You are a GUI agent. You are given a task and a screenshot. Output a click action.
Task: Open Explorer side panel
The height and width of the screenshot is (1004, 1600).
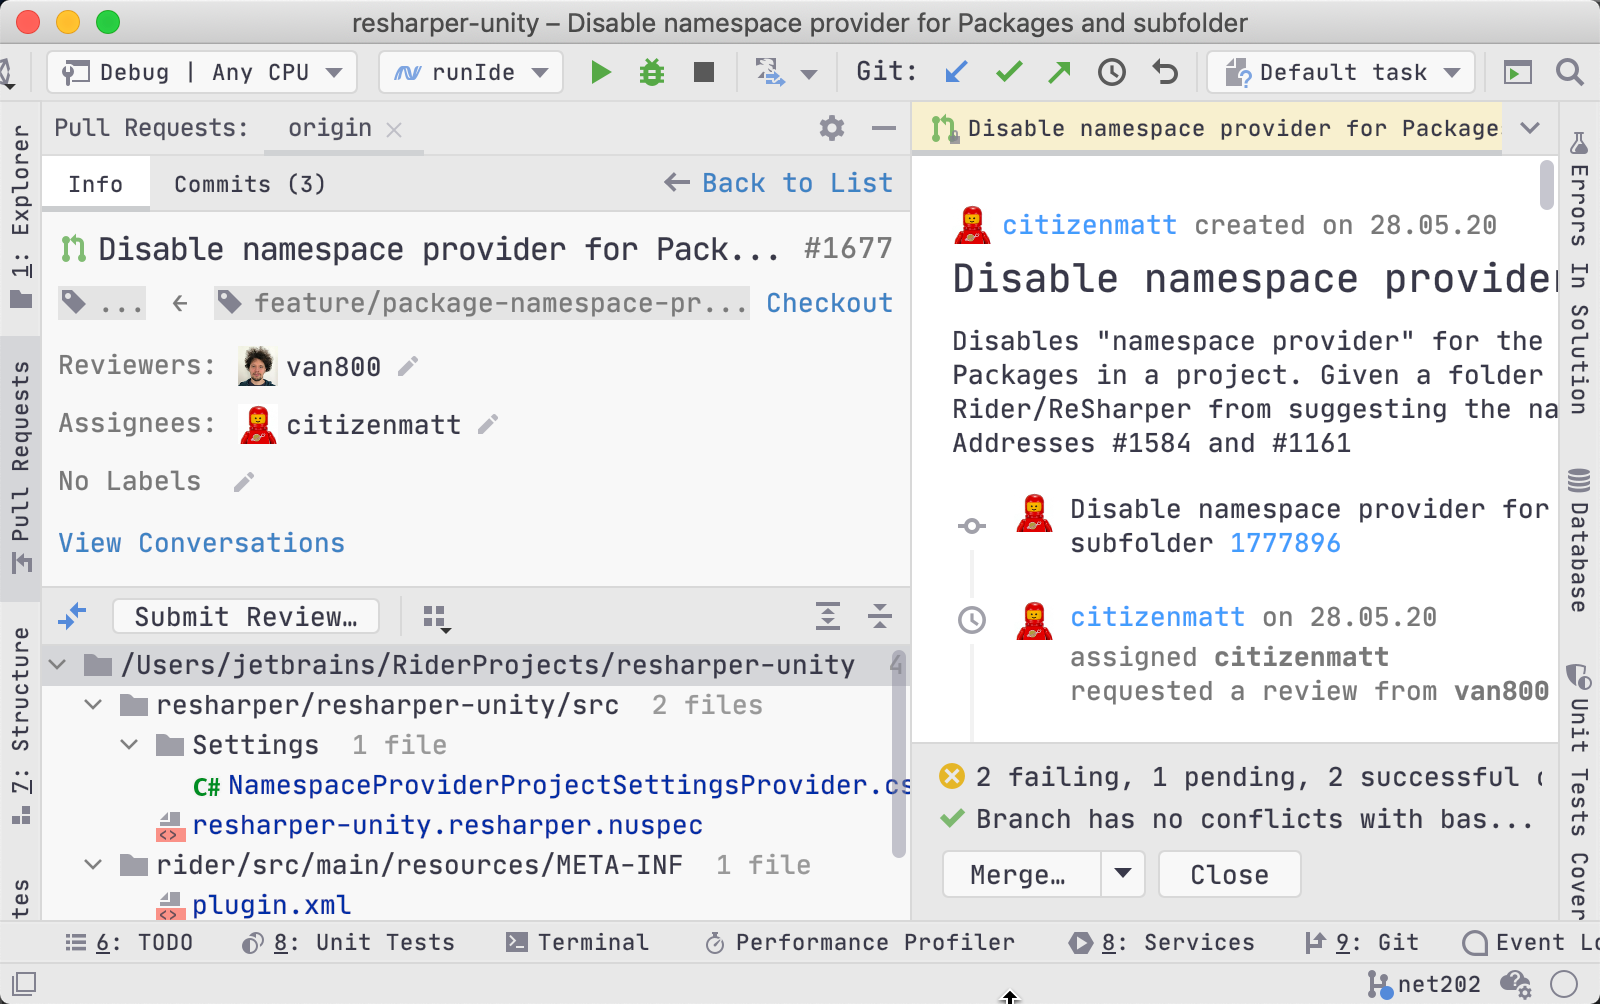point(21,215)
